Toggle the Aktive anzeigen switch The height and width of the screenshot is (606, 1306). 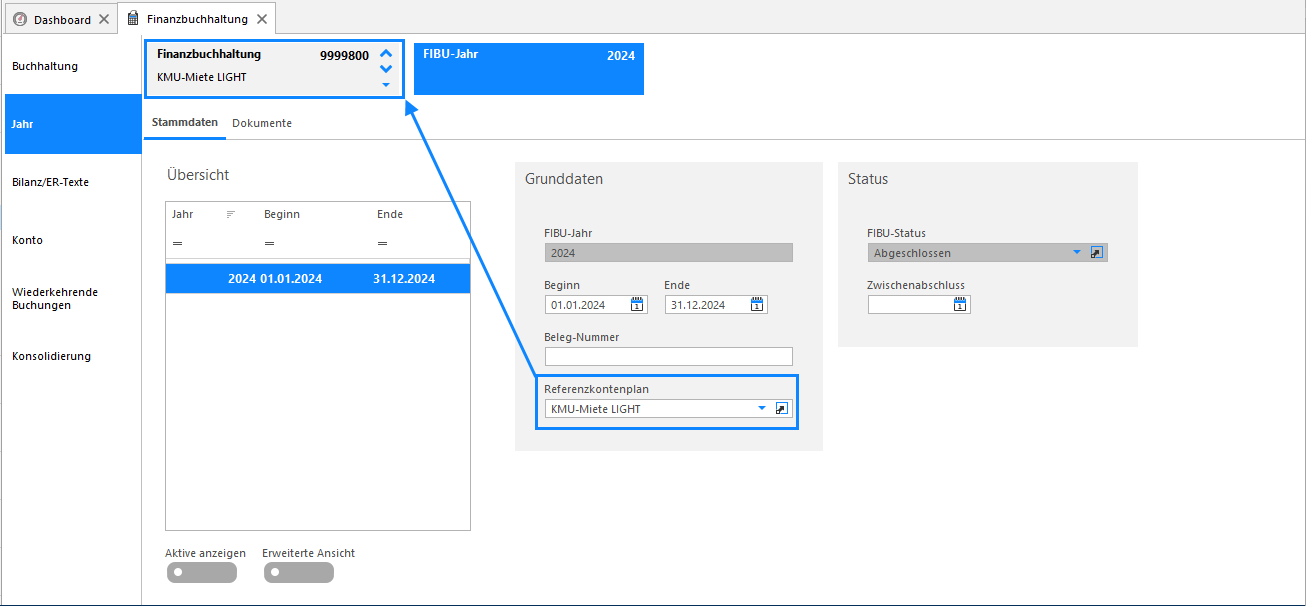(202, 573)
